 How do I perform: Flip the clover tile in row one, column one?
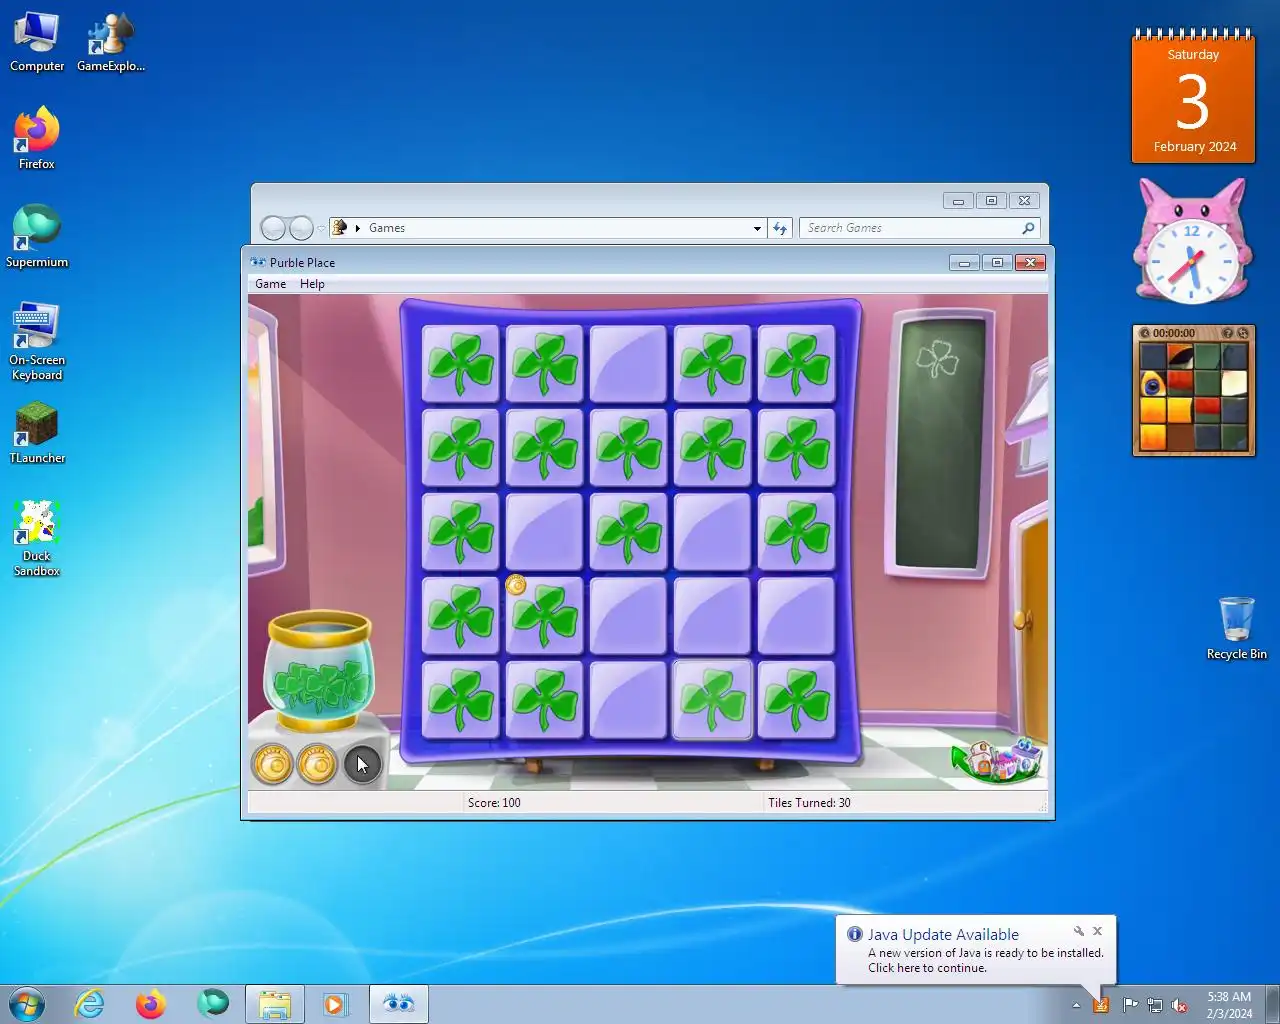(460, 364)
